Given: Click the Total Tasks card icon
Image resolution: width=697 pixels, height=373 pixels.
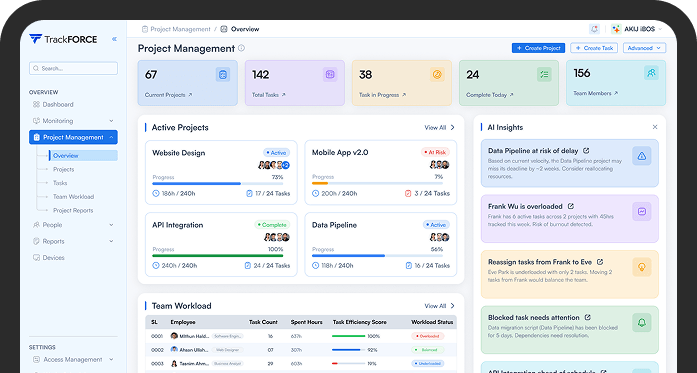Looking at the screenshot, I should click(x=330, y=75).
